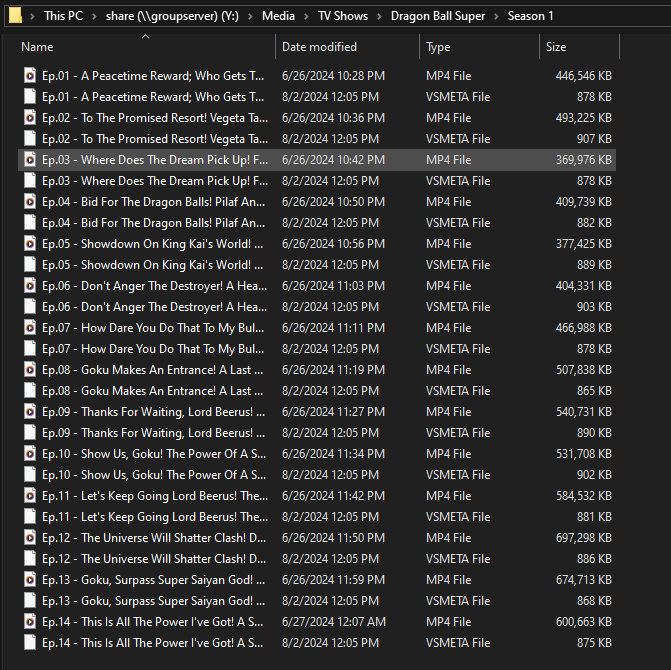Select Ep.03 Where Does The Dream MP4 file
The image size is (671, 670).
point(154,160)
